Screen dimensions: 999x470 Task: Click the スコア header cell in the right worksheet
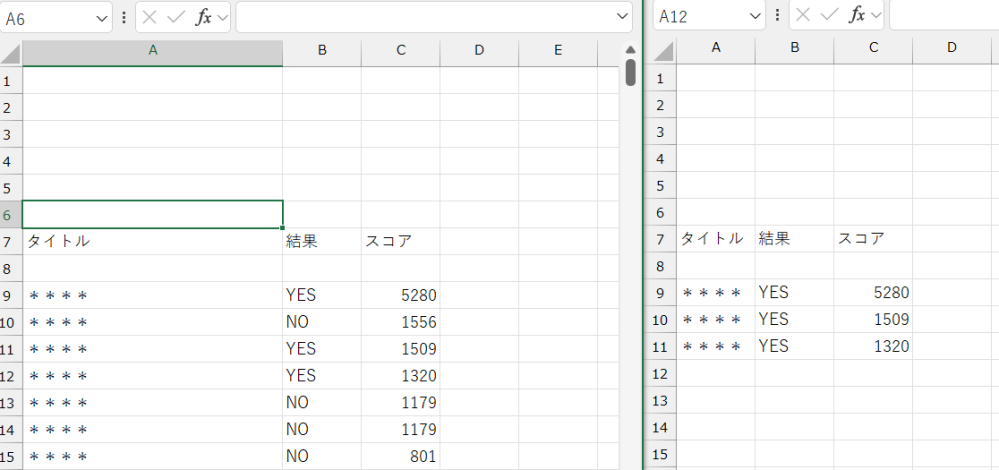tap(873, 239)
